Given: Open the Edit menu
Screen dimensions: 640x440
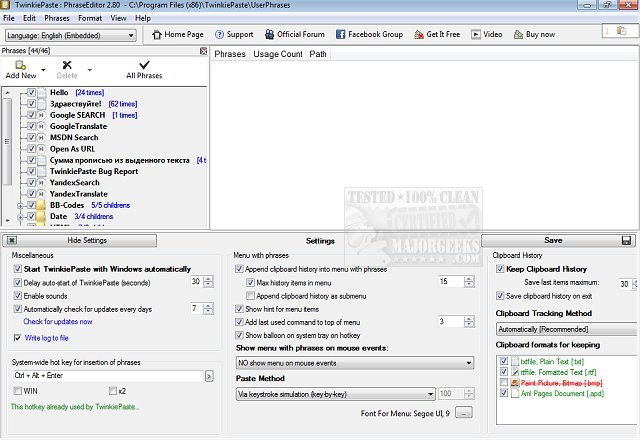Looking at the screenshot, I should tap(29, 18).
